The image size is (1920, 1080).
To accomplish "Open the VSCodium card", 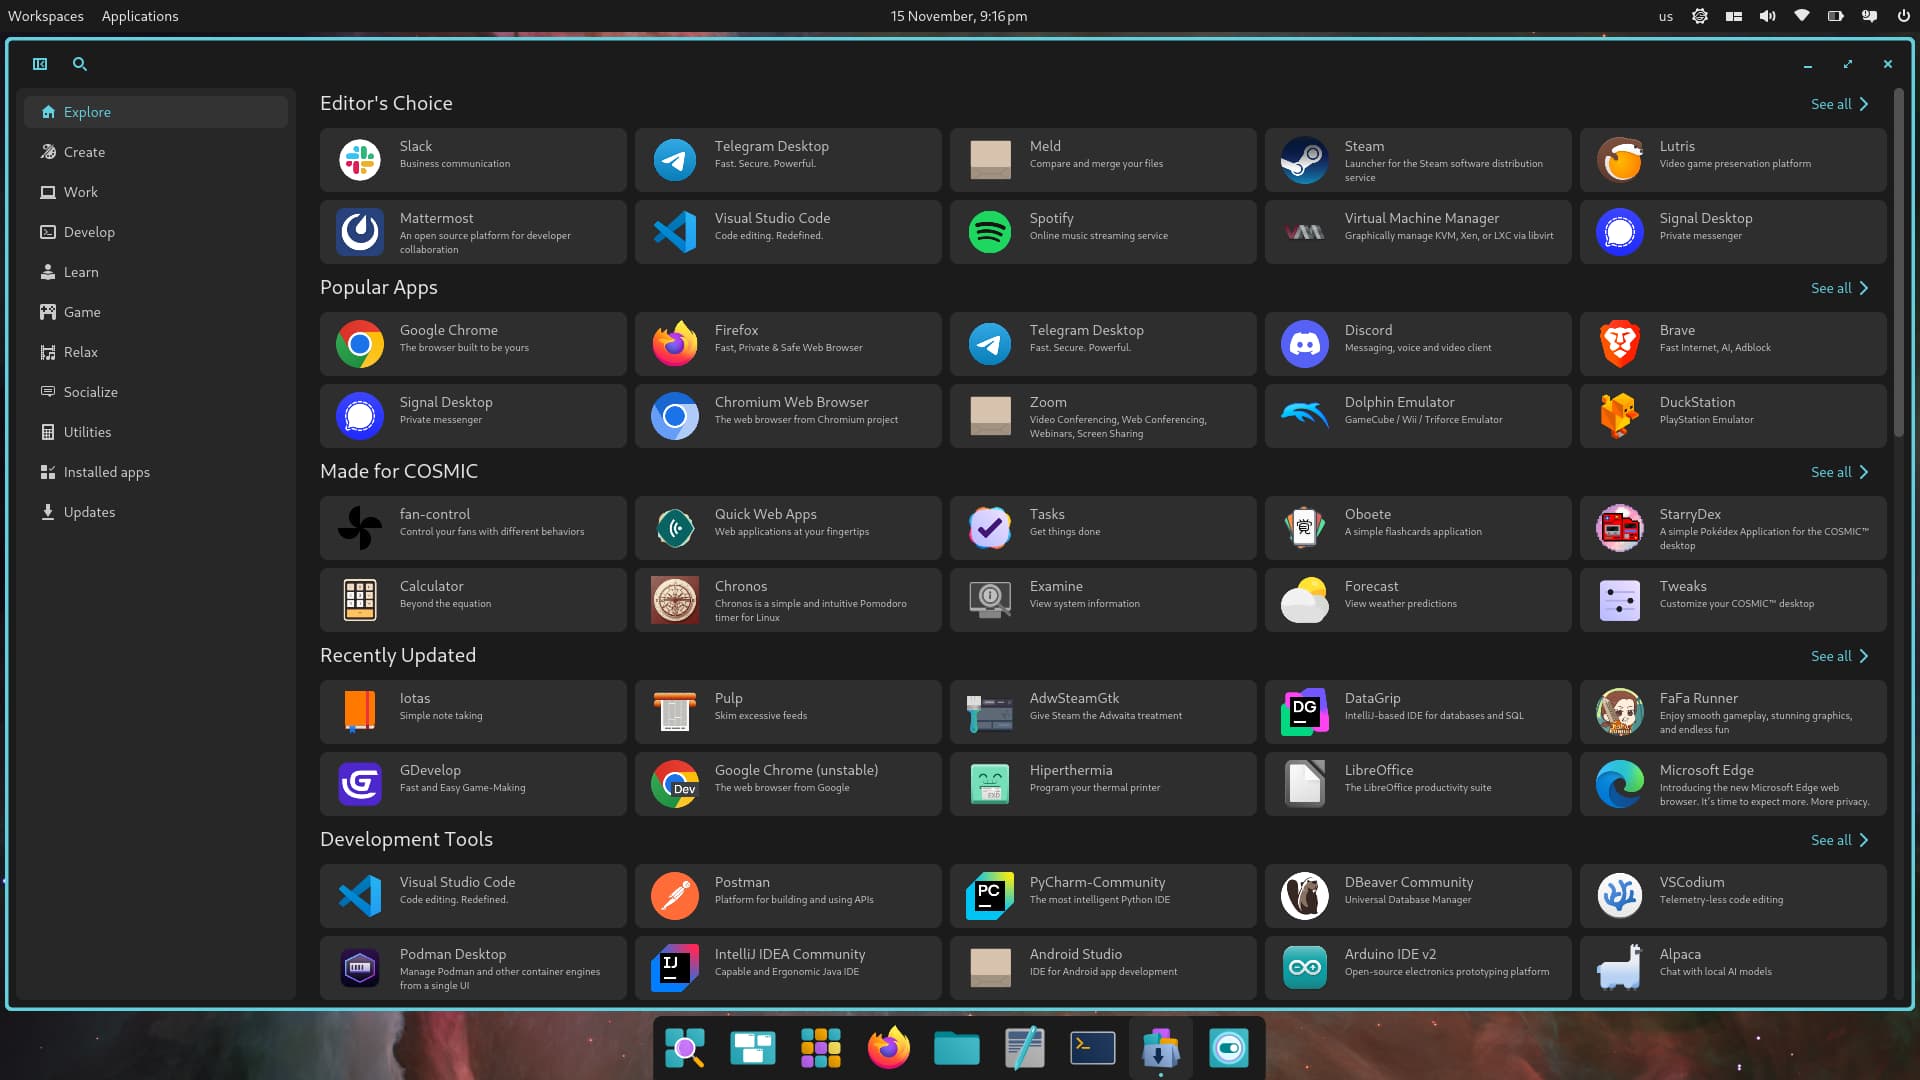I will 1733,896.
